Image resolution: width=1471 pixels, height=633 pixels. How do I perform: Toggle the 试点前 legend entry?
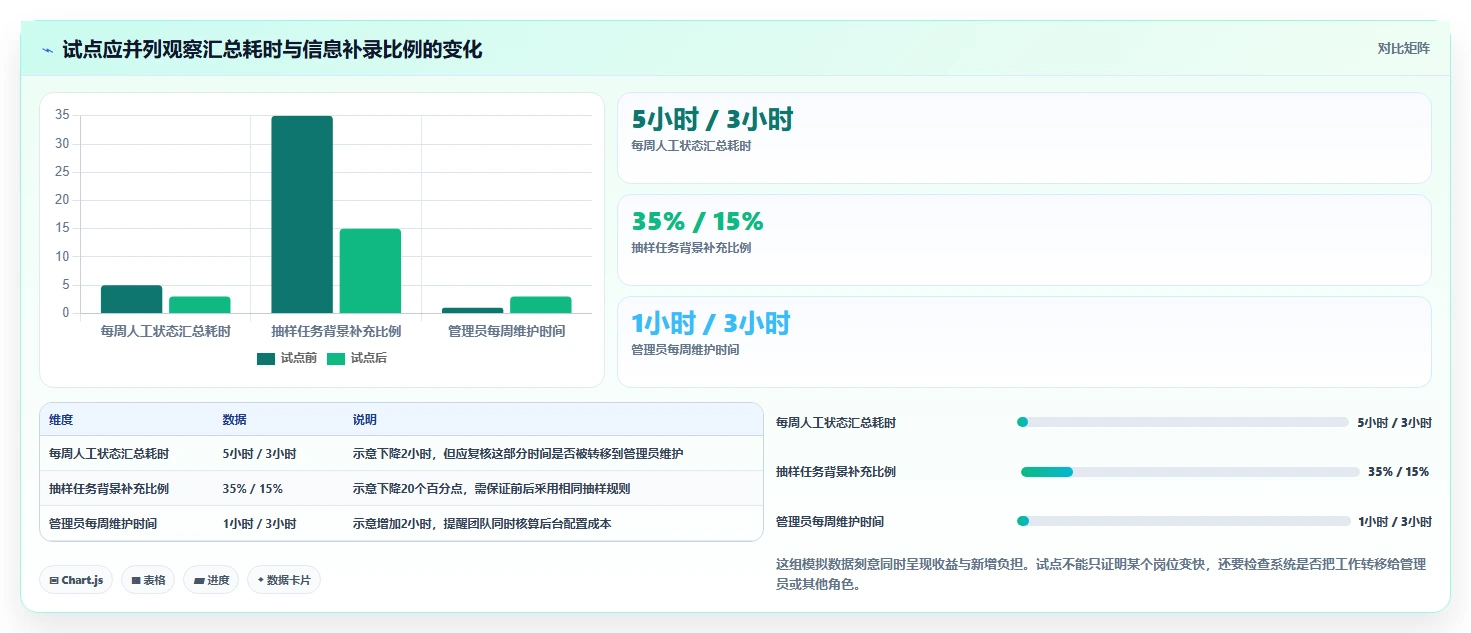(x=287, y=358)
